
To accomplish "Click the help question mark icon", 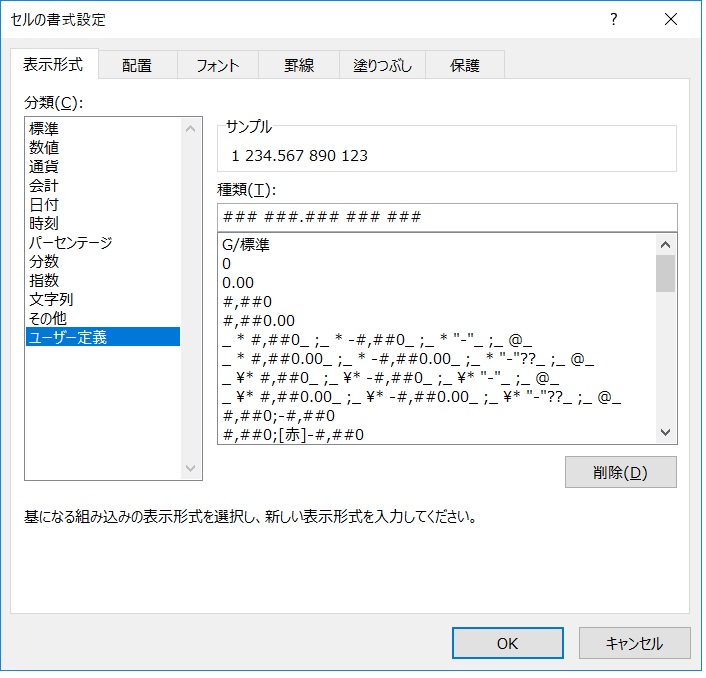I will [616, 19].
